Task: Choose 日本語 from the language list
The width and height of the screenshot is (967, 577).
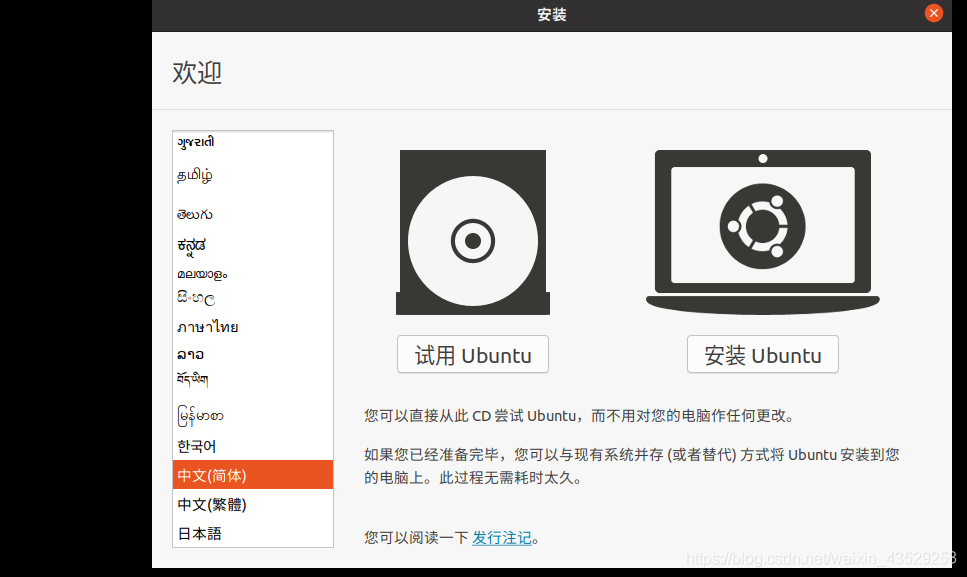Action: pos(253,533)
